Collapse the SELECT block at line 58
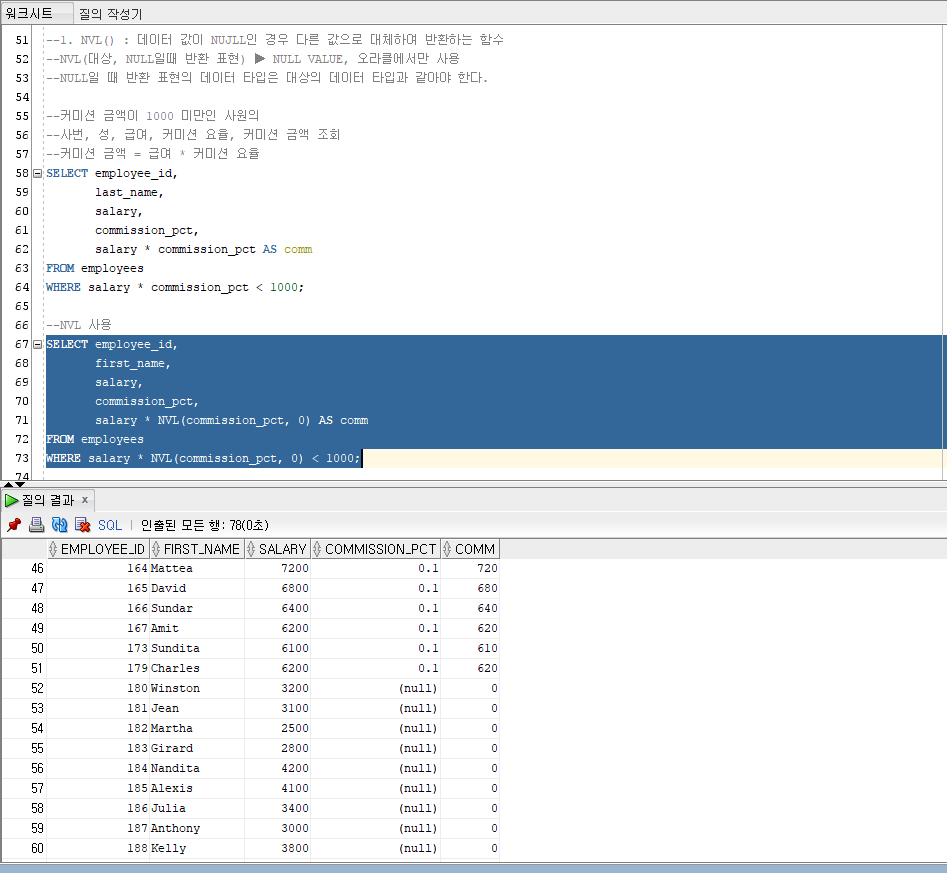 click(37, 173)
